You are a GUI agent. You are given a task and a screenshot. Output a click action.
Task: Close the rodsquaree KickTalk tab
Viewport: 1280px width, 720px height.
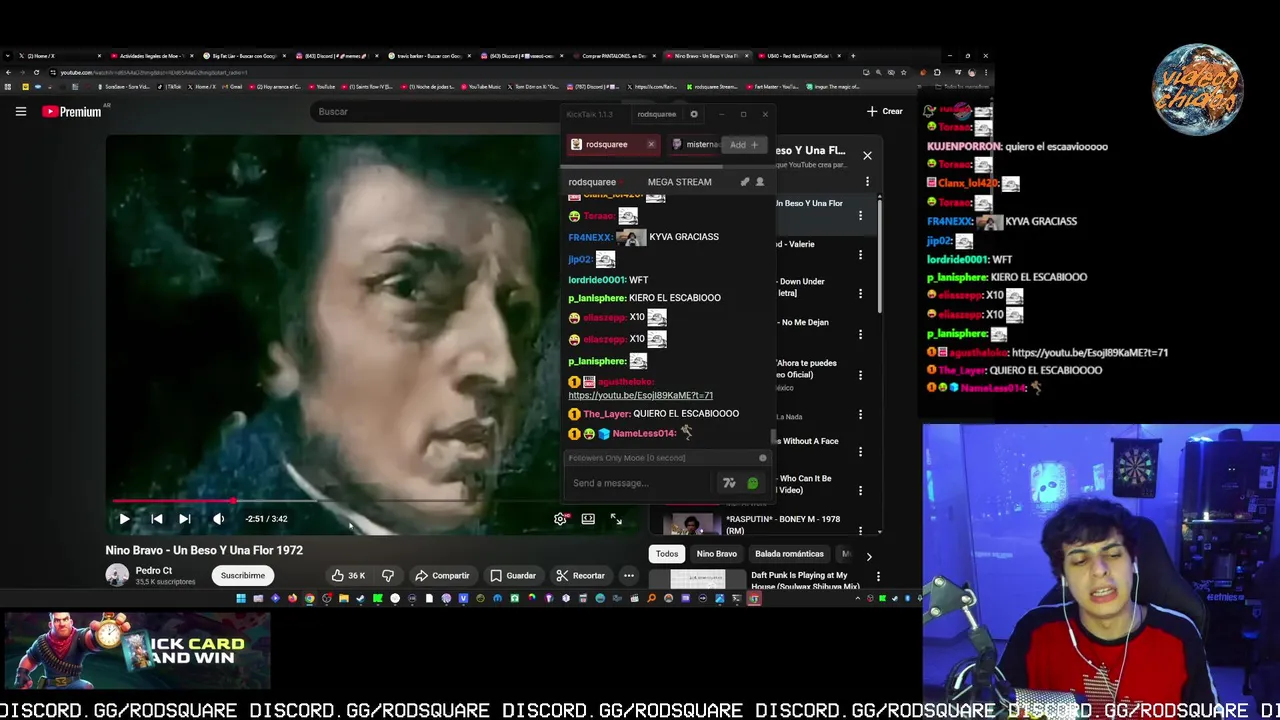point(651,144)
